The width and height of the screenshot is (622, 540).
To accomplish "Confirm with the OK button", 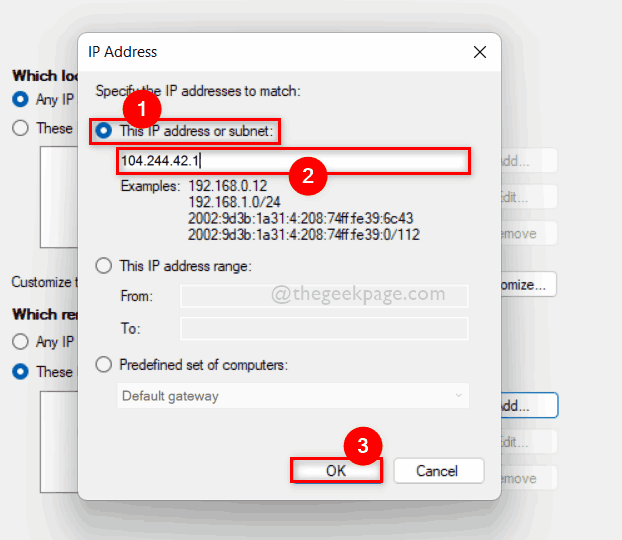I will [336, 471].
